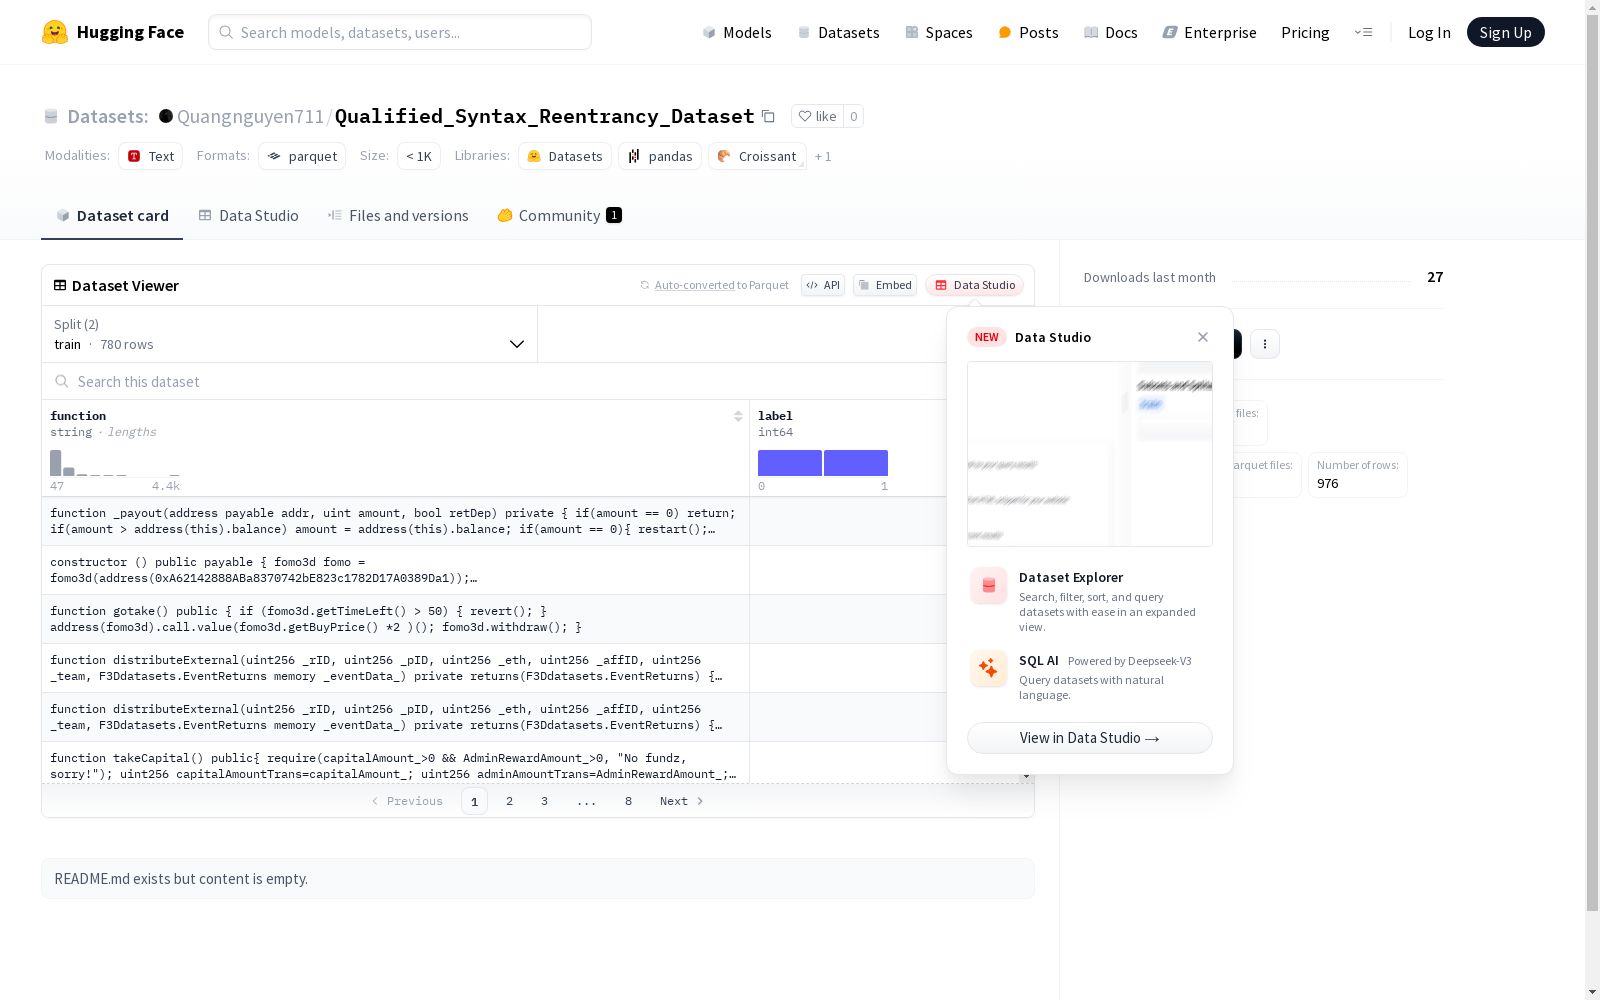The image size is (1600, 1000).
Task: Click the API button in Dataset Viewer
Action: coord(823,285)
